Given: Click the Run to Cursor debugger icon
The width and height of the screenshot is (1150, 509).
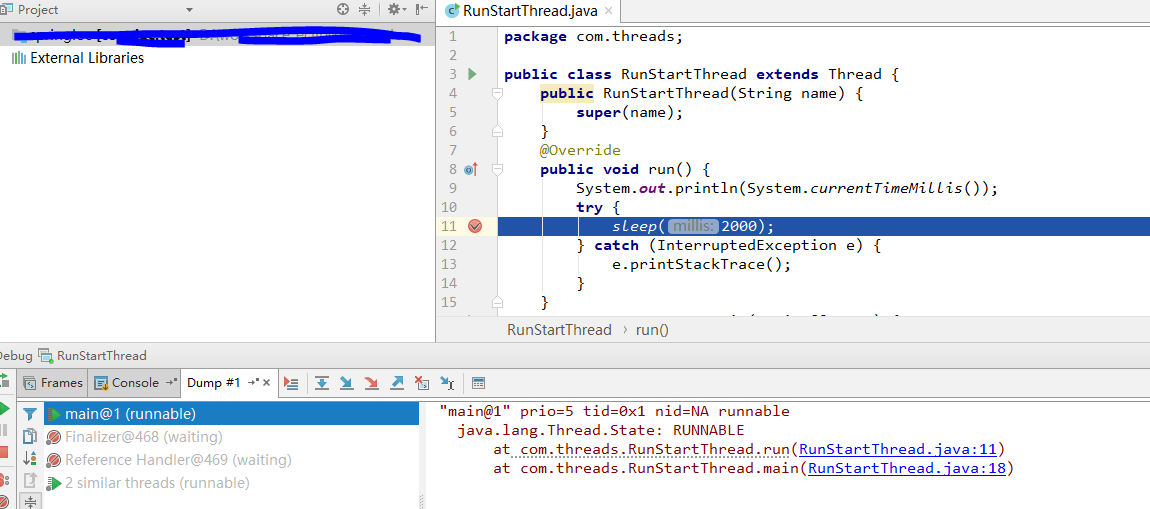Looking at the screenshot, I should (447, 383).
